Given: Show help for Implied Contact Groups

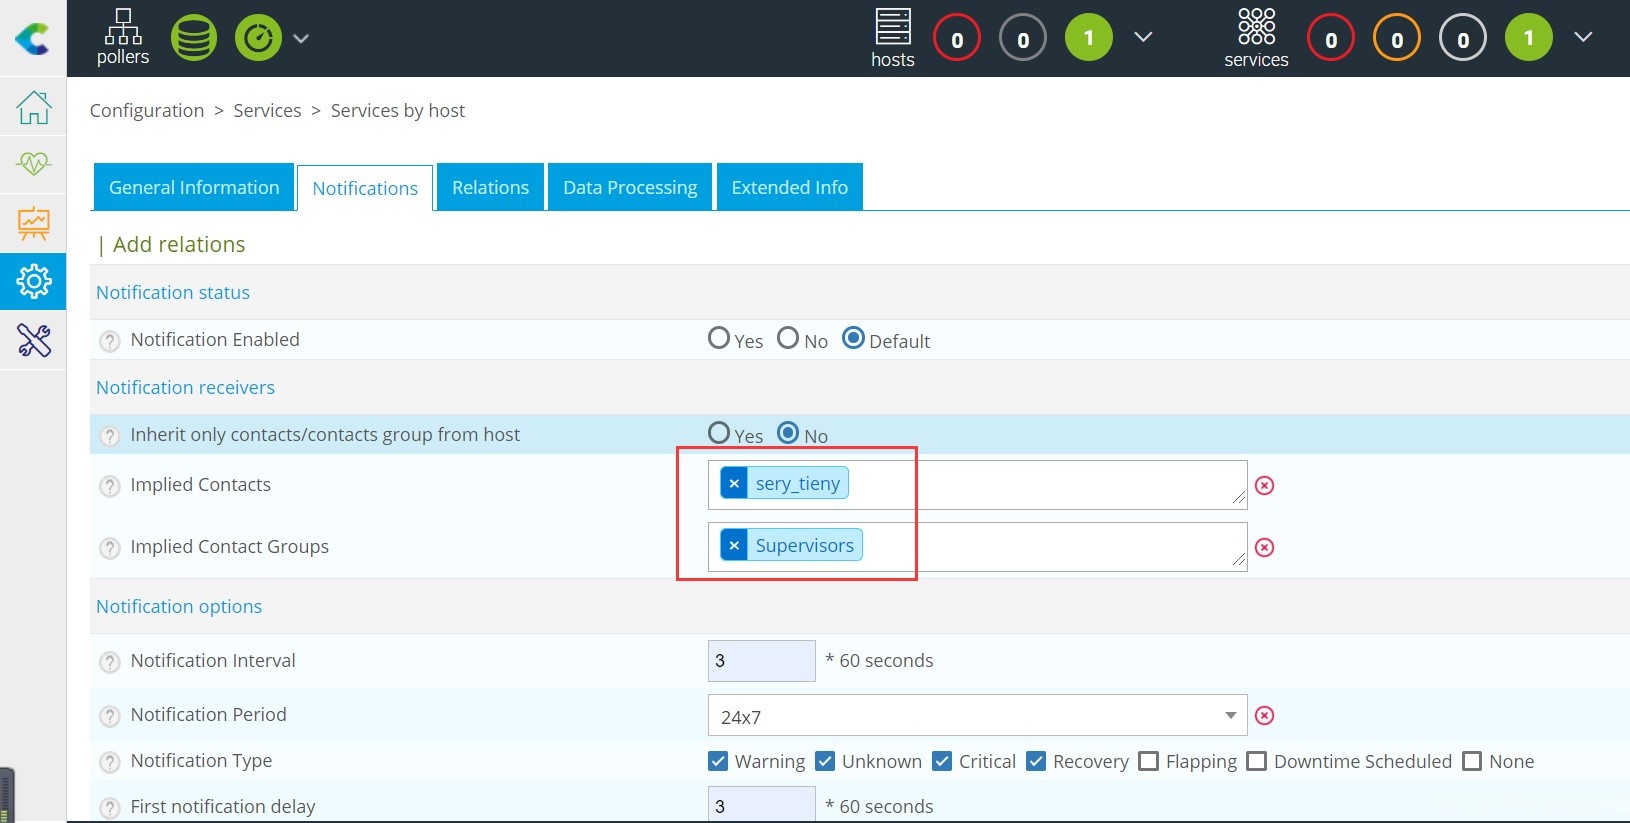Looking at the screenshot, I should click(110, 548).
